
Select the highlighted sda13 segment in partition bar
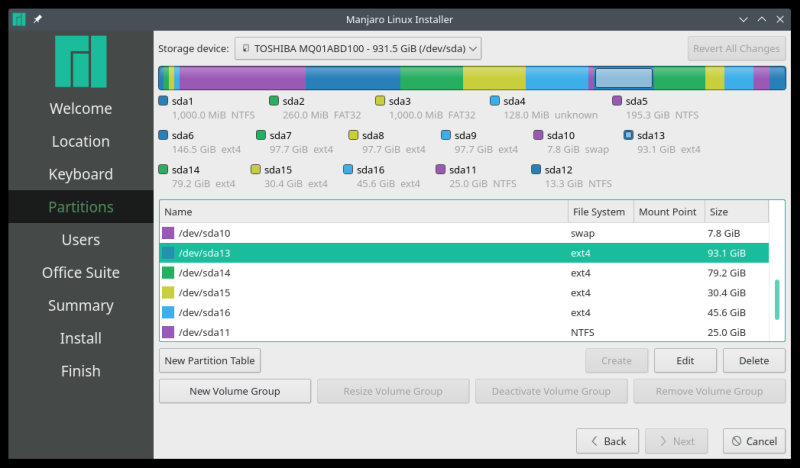(x=623, y=78)
